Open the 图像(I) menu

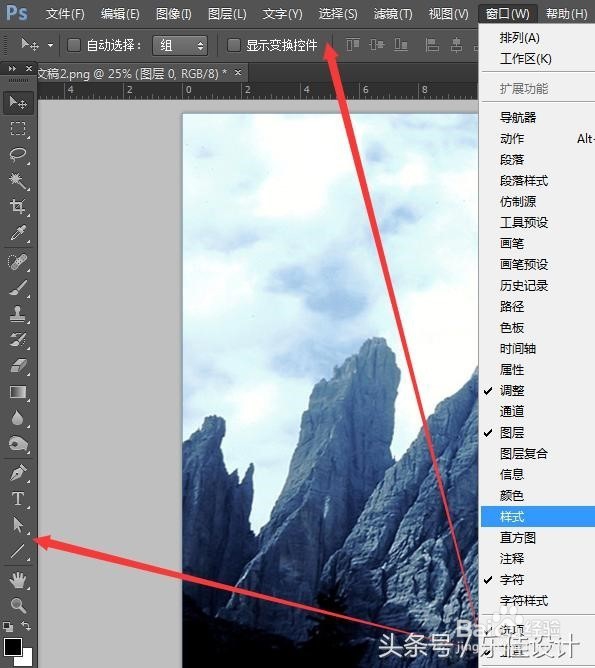(174, 14)
